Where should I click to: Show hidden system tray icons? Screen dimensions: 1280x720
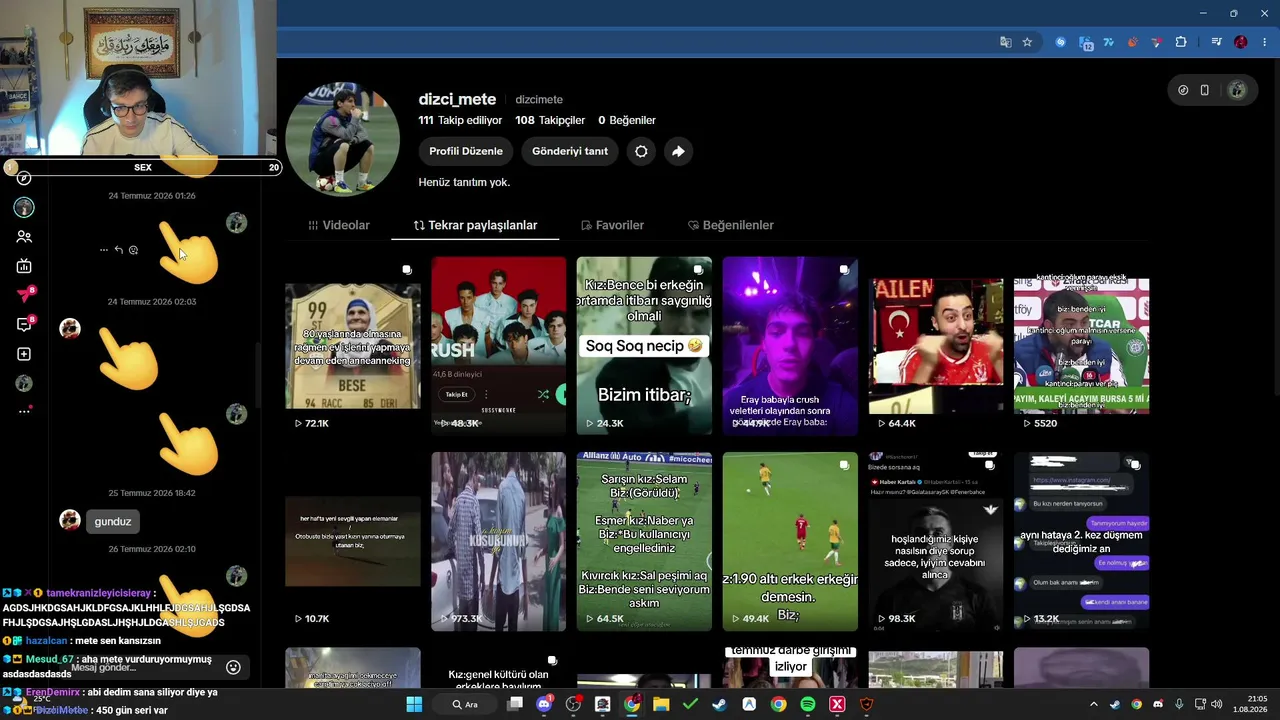[1093, 704]
